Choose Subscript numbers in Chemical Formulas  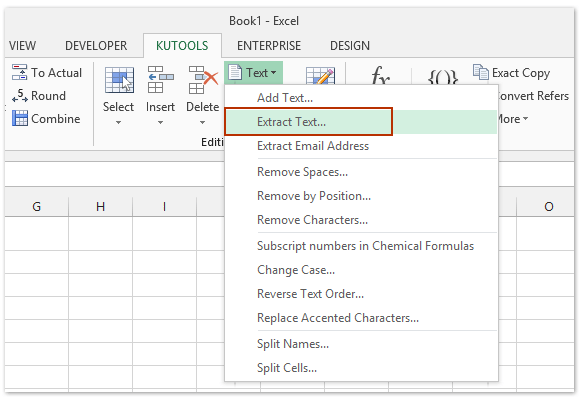pyautogui.click(x=361, y=246)
